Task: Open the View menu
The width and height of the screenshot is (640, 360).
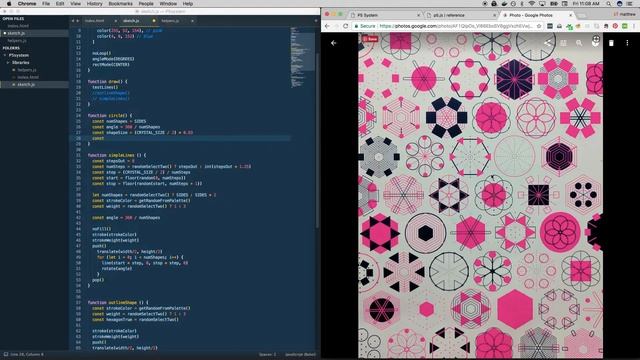Action: click(76, 4)
